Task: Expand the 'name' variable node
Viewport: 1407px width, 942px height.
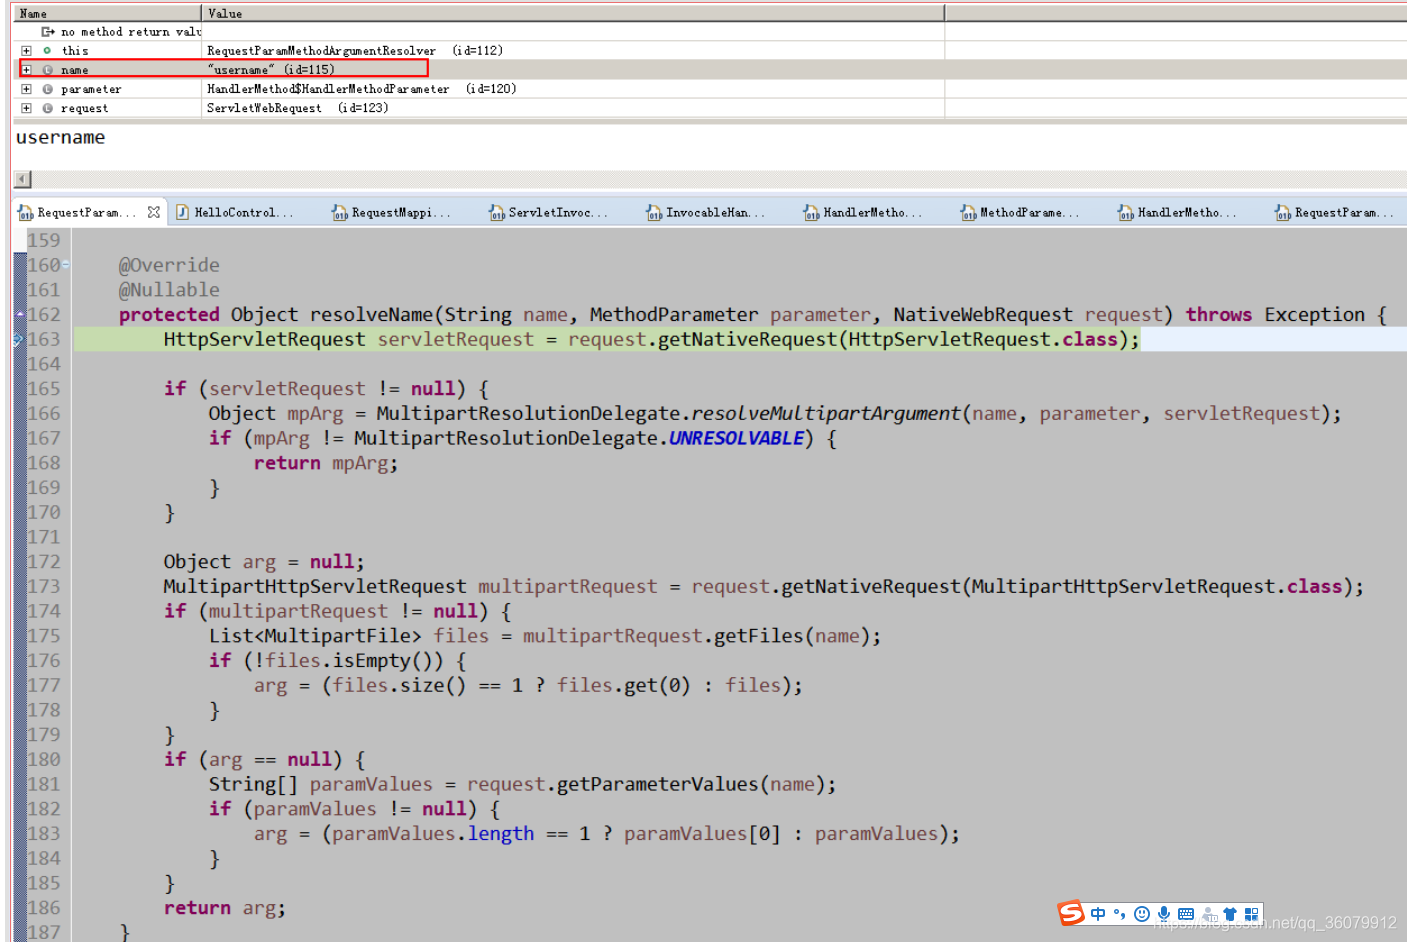Action: pyautogui.click(x=26, y=70)
